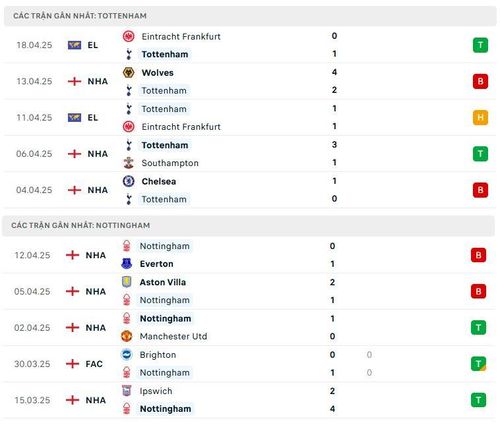Click the red B badge for Wolves match
This screenshot has height=425, width=500.
(x=480, y=81)
